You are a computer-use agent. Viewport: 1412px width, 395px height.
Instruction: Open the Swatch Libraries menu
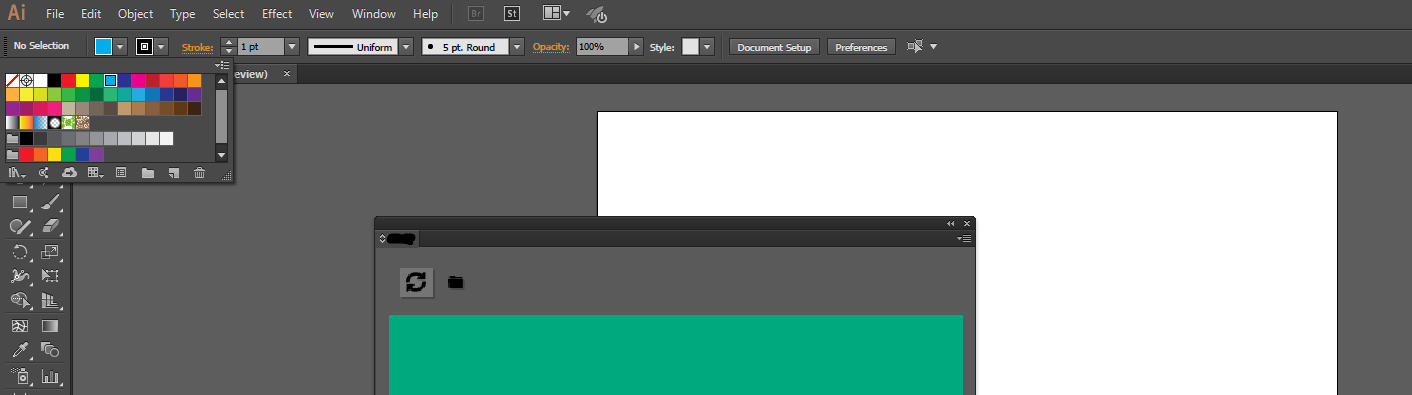[x=17, y=173]
